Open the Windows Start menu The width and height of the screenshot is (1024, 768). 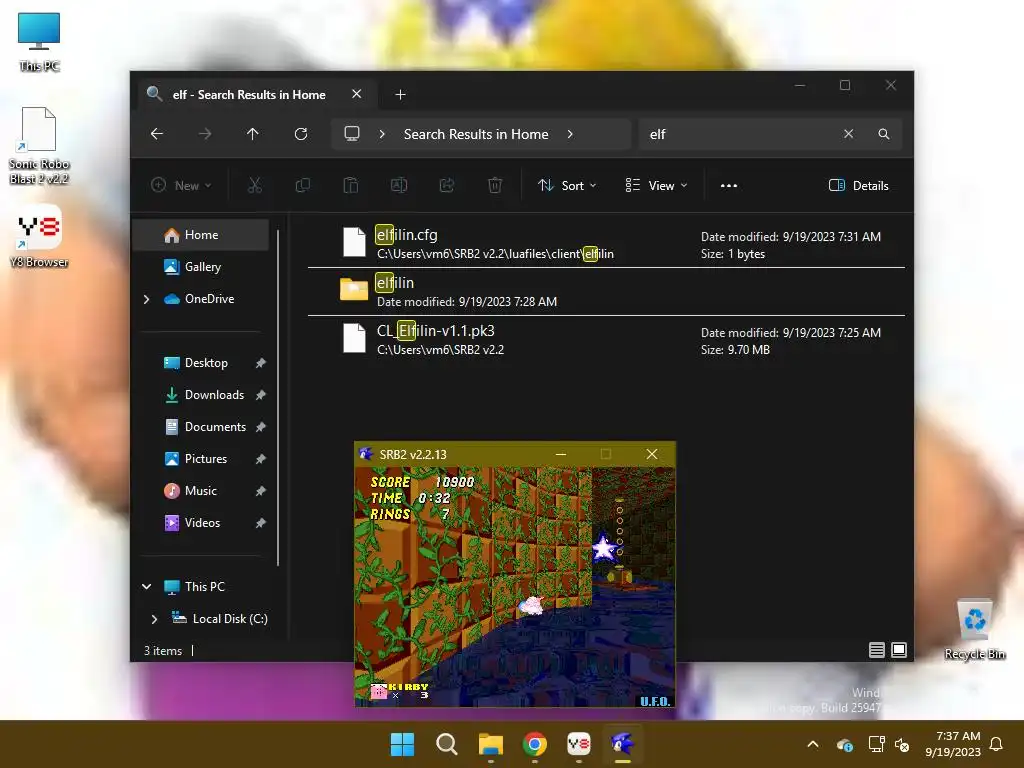tap(402, 744)
